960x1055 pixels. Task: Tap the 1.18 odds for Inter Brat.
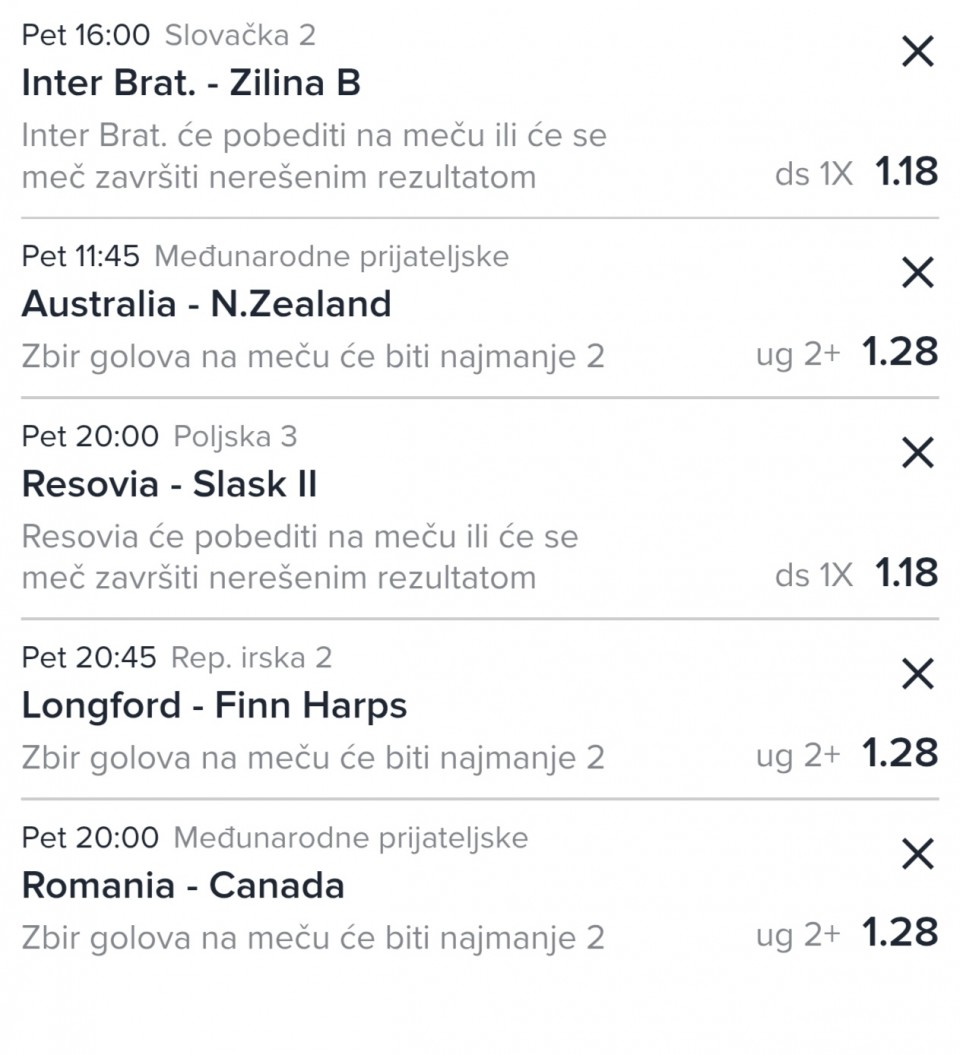(906, 172)
